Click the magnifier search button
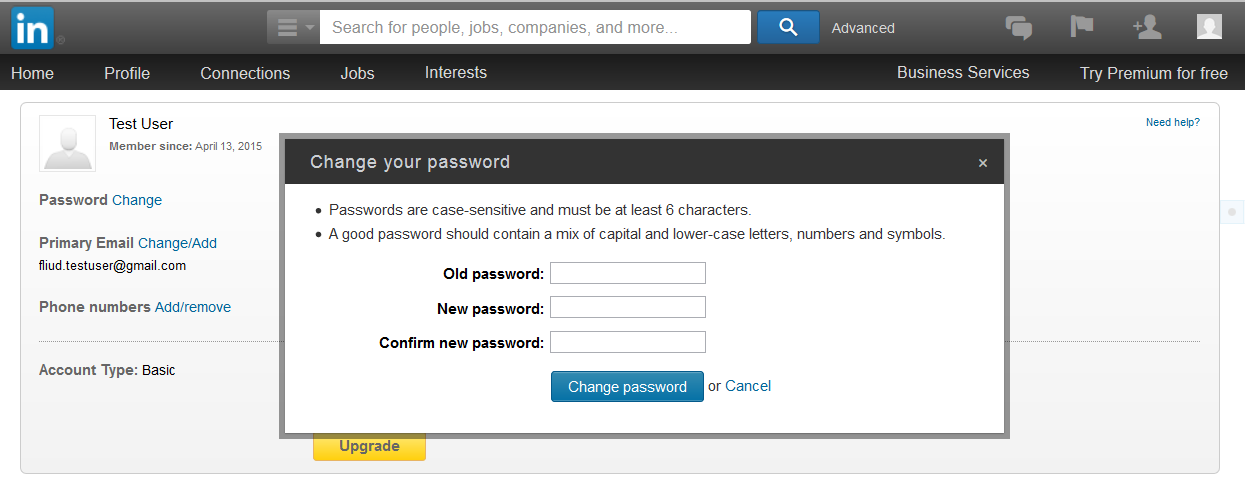 (788, 27)
